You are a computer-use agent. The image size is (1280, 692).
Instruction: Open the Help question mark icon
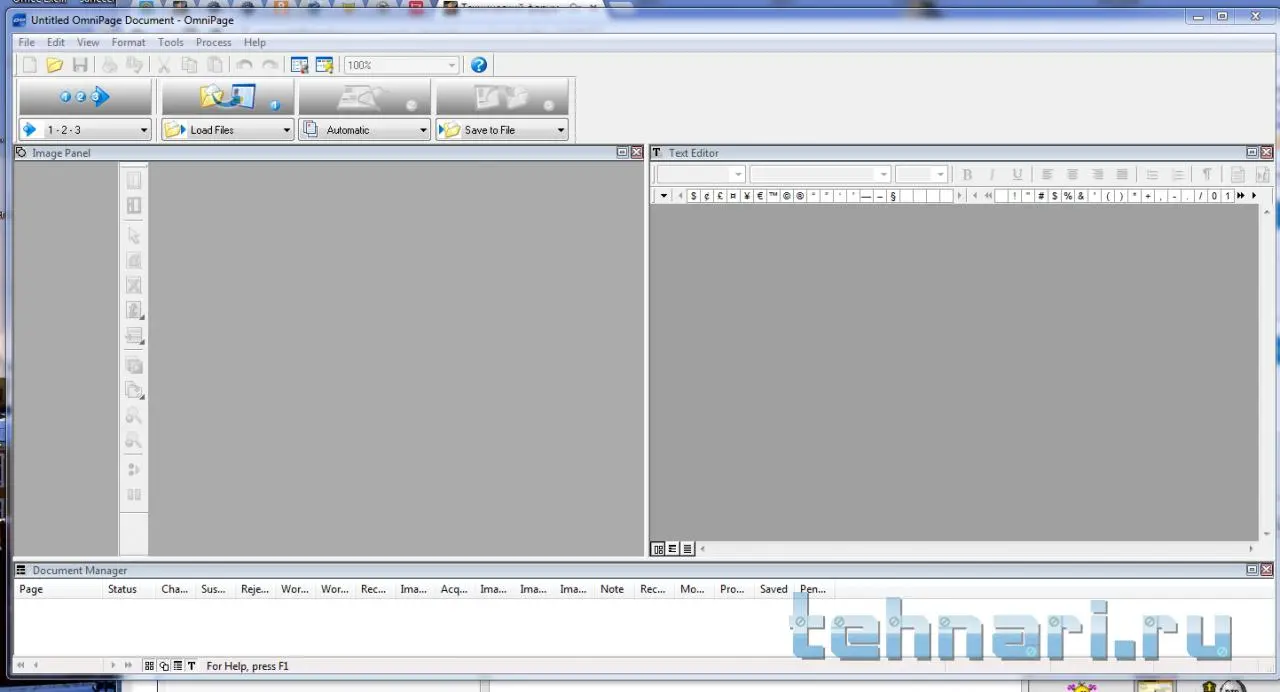click(479, 65)
